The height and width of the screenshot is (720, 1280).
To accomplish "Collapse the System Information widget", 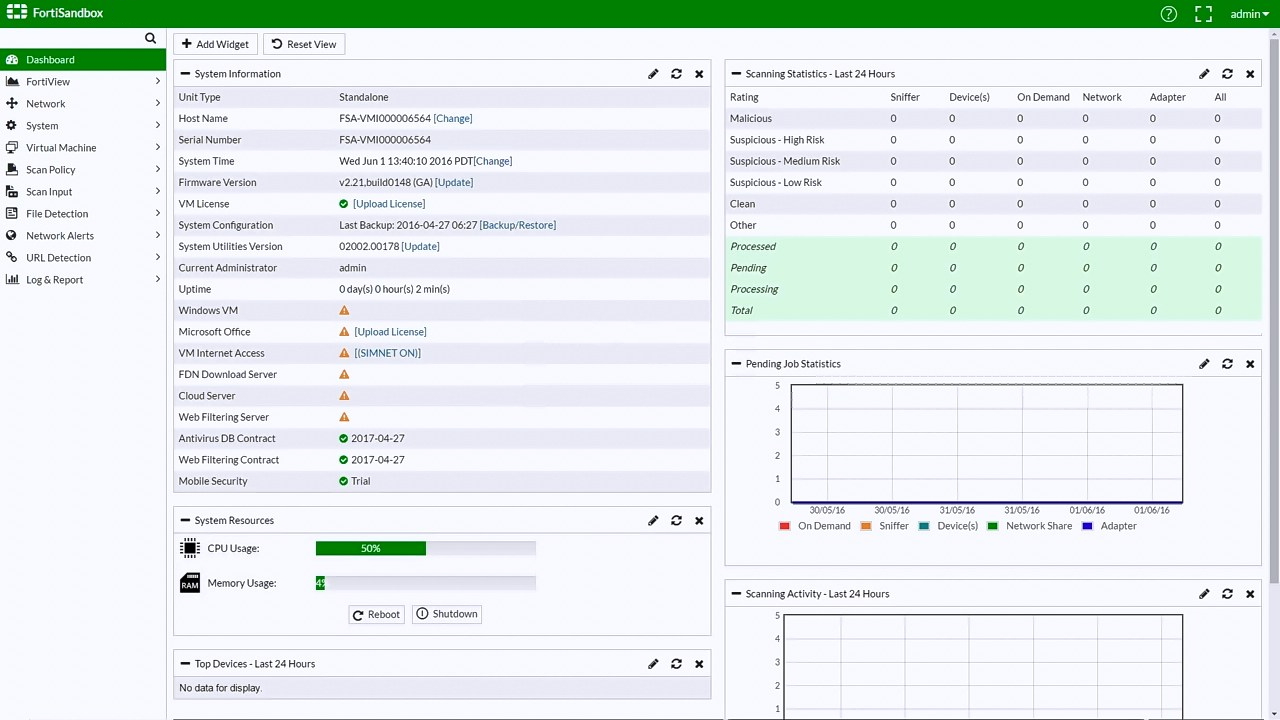I will 185,74.
